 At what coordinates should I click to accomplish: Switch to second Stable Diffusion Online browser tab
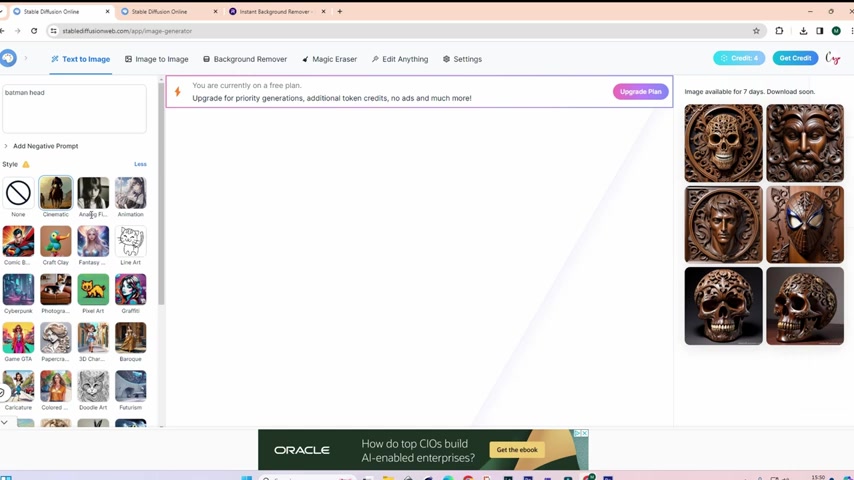(169, 11)
